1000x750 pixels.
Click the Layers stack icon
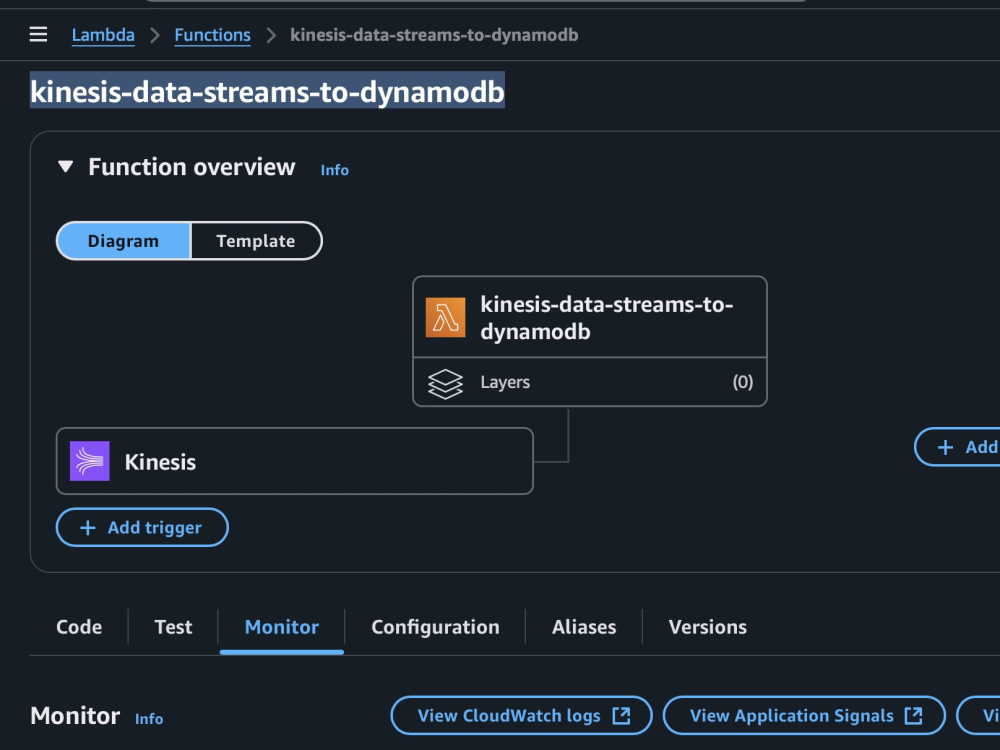pos(445,383)
